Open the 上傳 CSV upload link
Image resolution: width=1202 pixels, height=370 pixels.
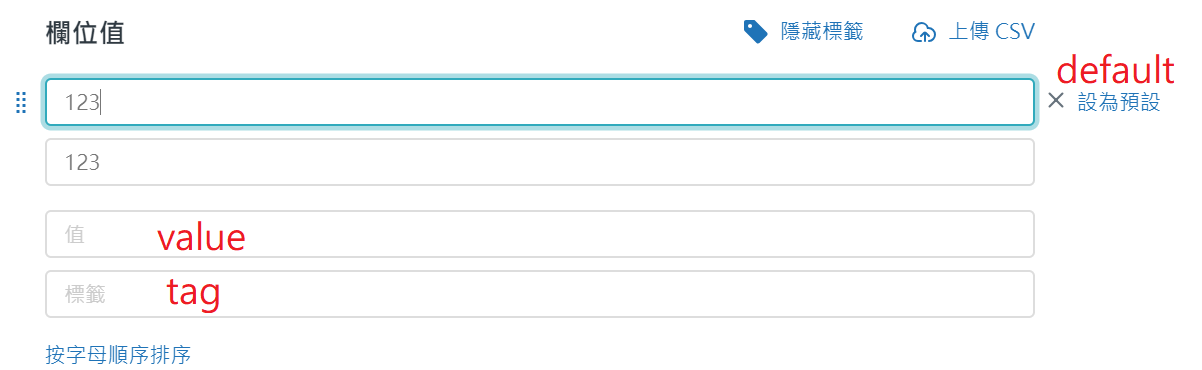click(x=991, y=32)
